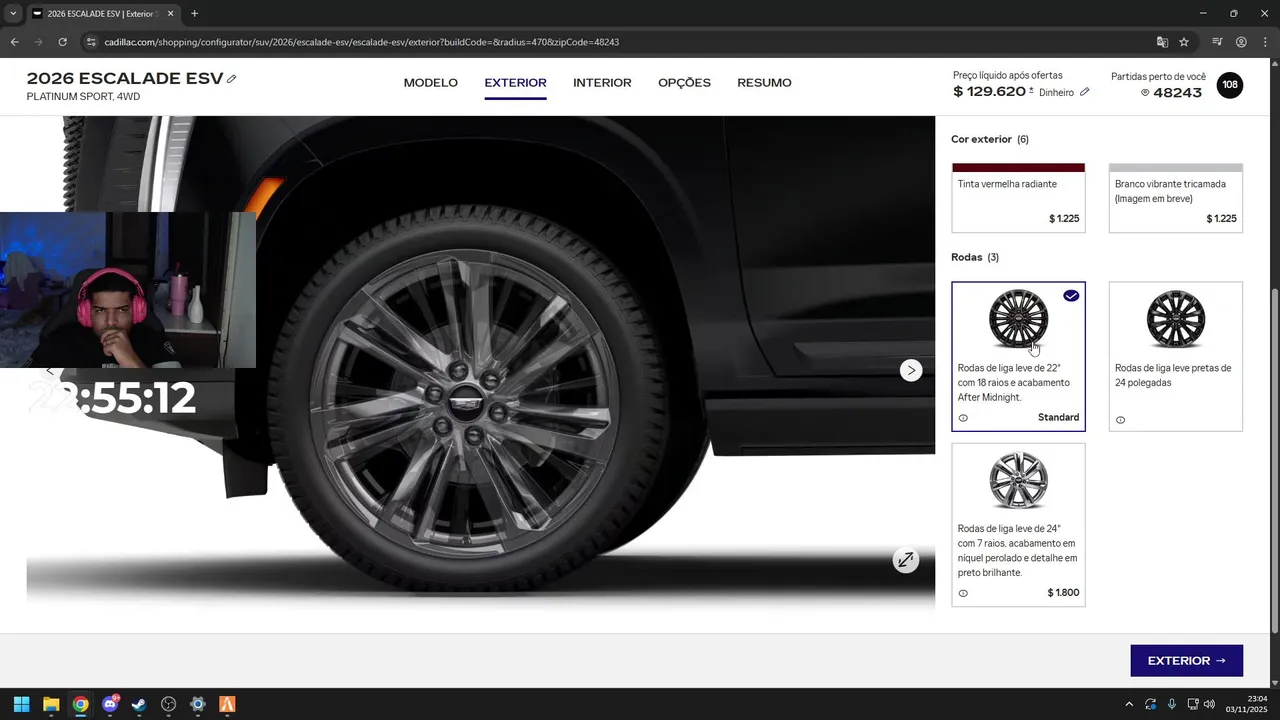Show hidden system tray icons
The image size is (1280, 720).
click(x=1129, y=704)
